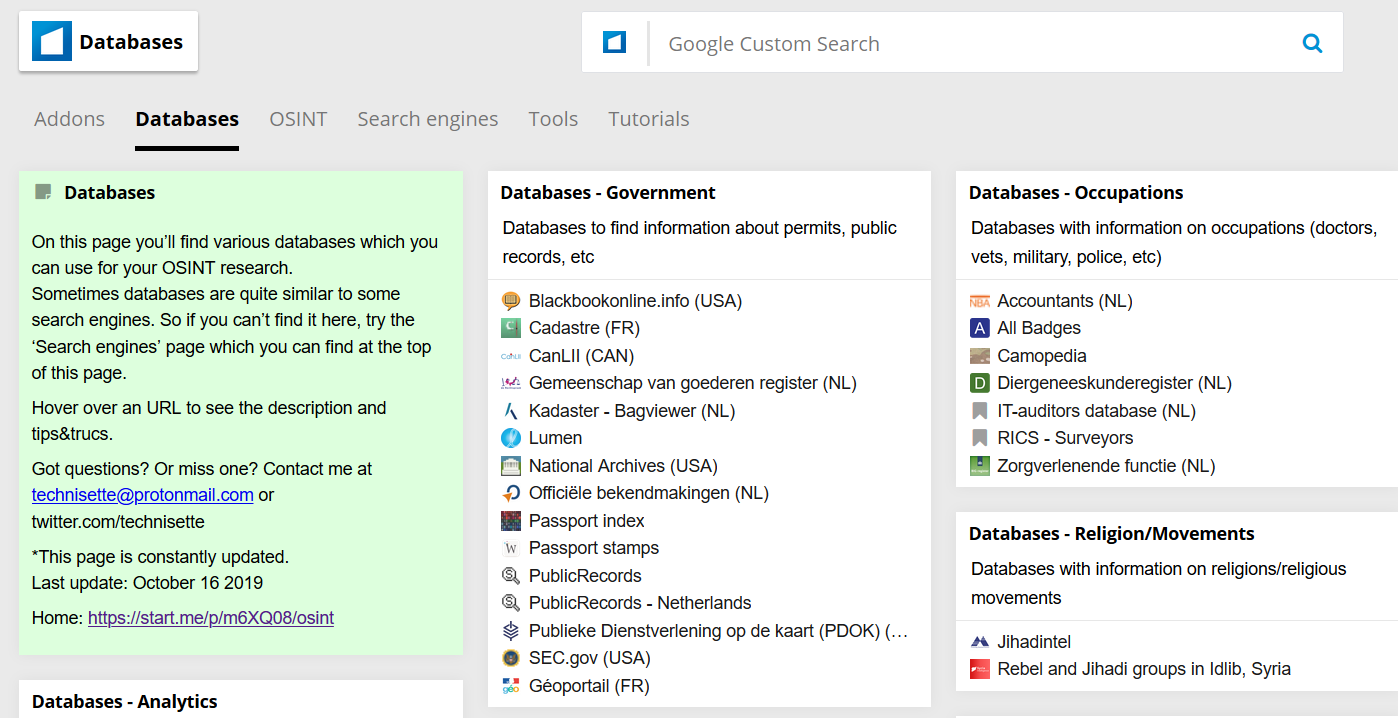Open the Diergeneeskunderegister (NL) link
1398x718 pixels.
coord(1115,383)
